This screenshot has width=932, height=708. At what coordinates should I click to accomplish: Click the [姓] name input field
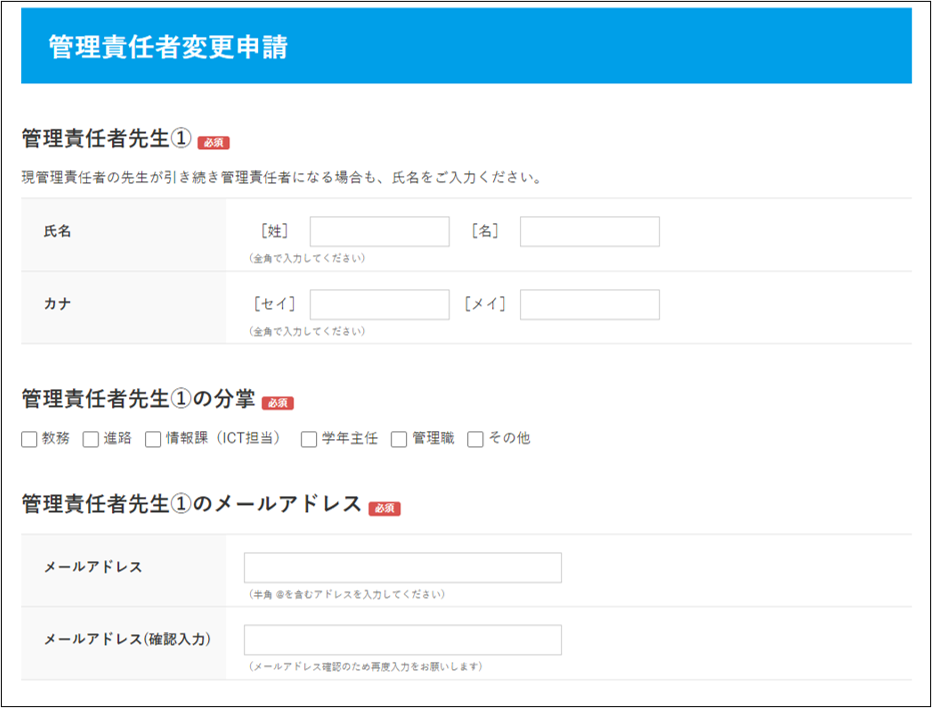(380, 231)
